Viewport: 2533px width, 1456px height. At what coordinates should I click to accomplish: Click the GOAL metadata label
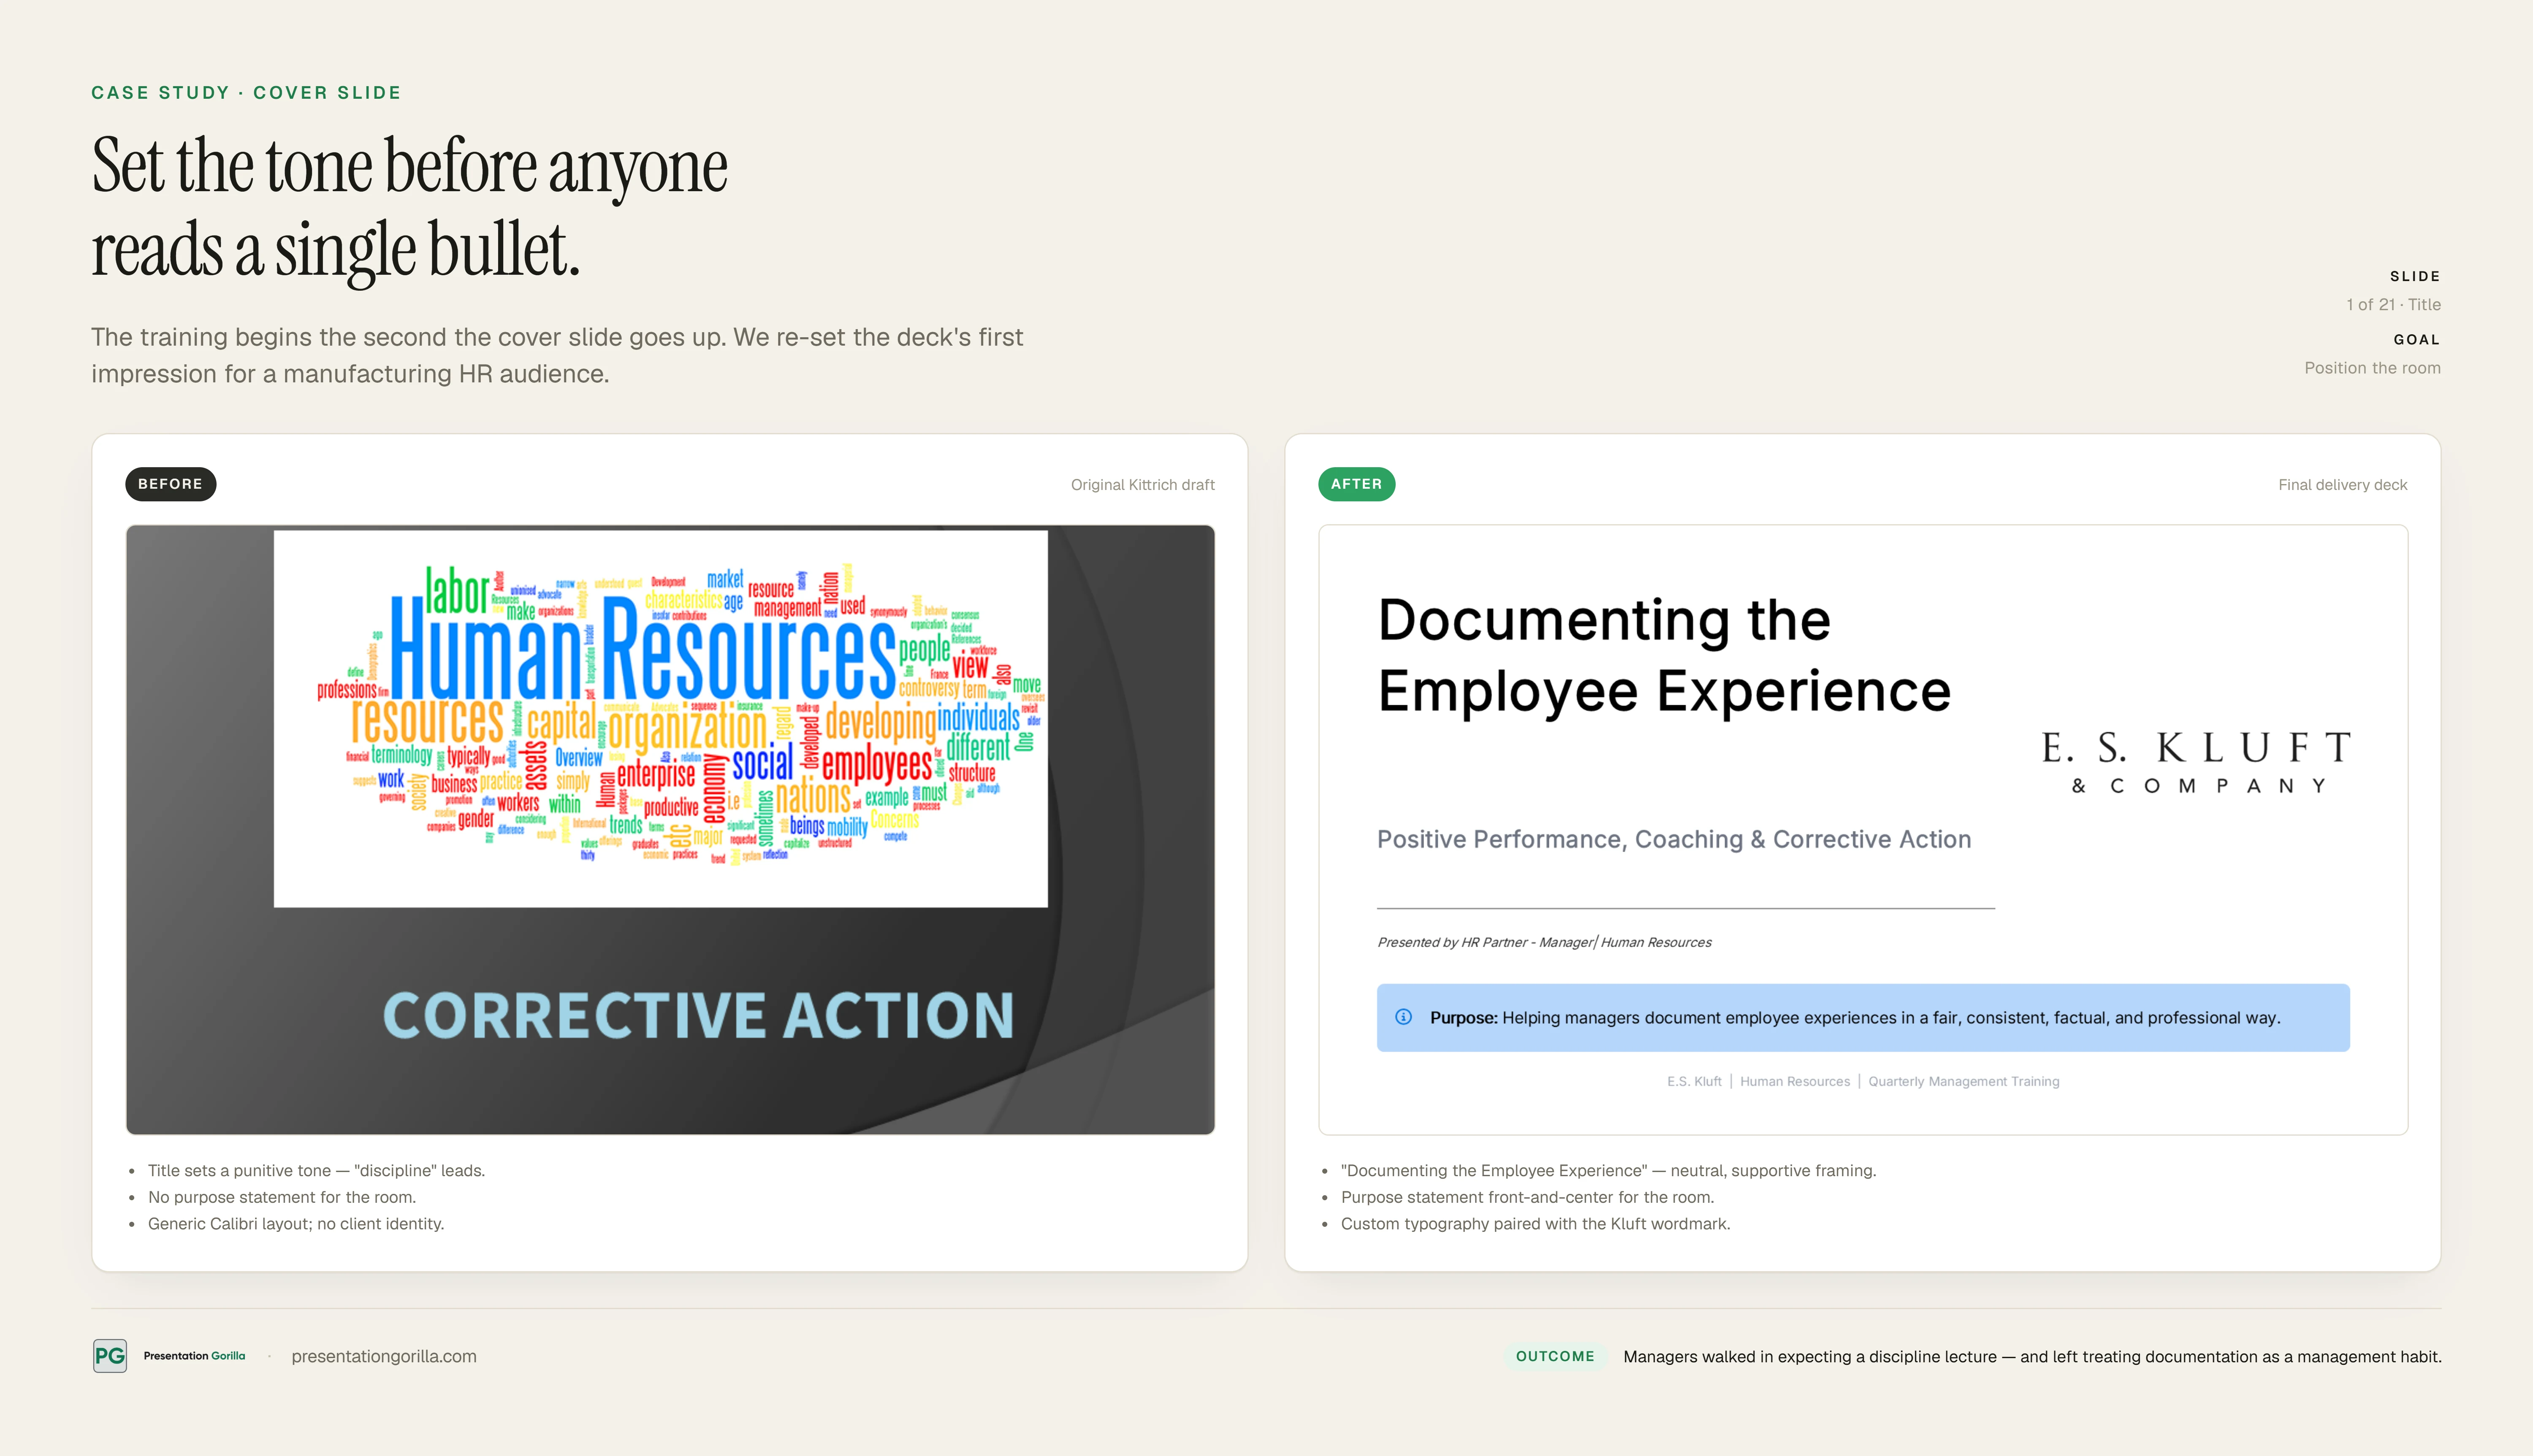pos(2417,340)
